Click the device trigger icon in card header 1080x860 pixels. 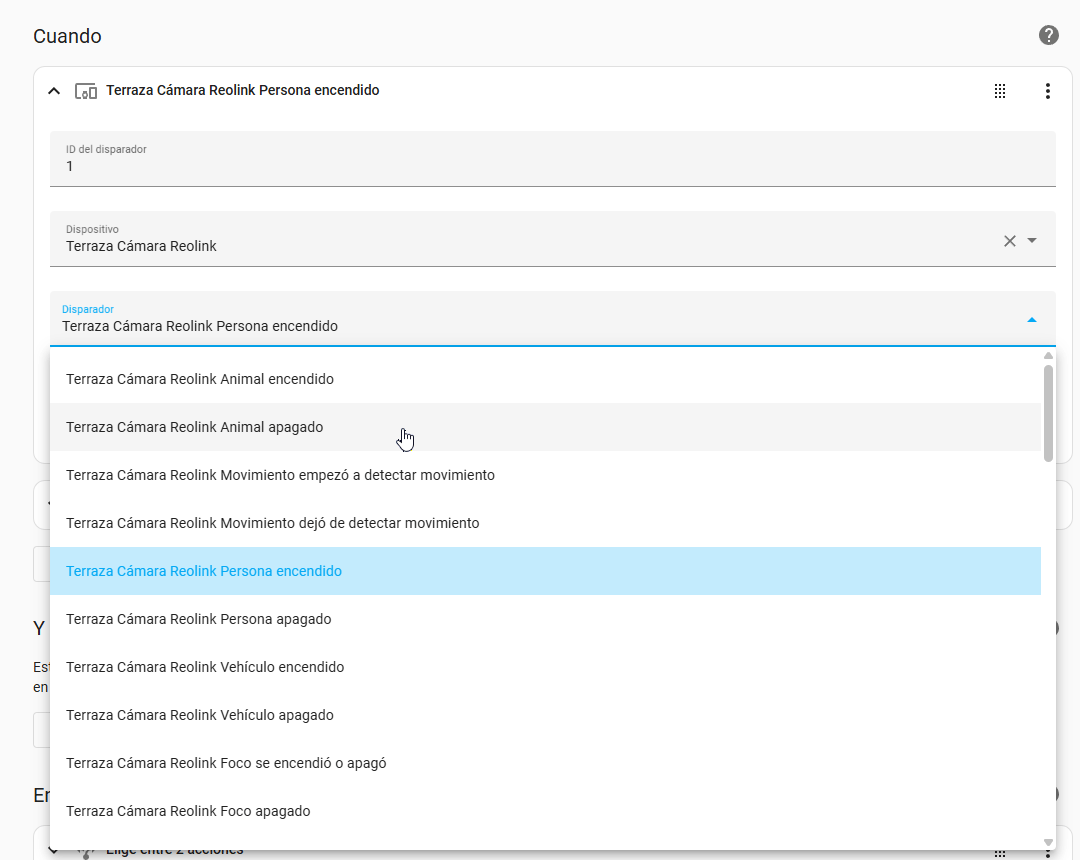pos(85,91)
